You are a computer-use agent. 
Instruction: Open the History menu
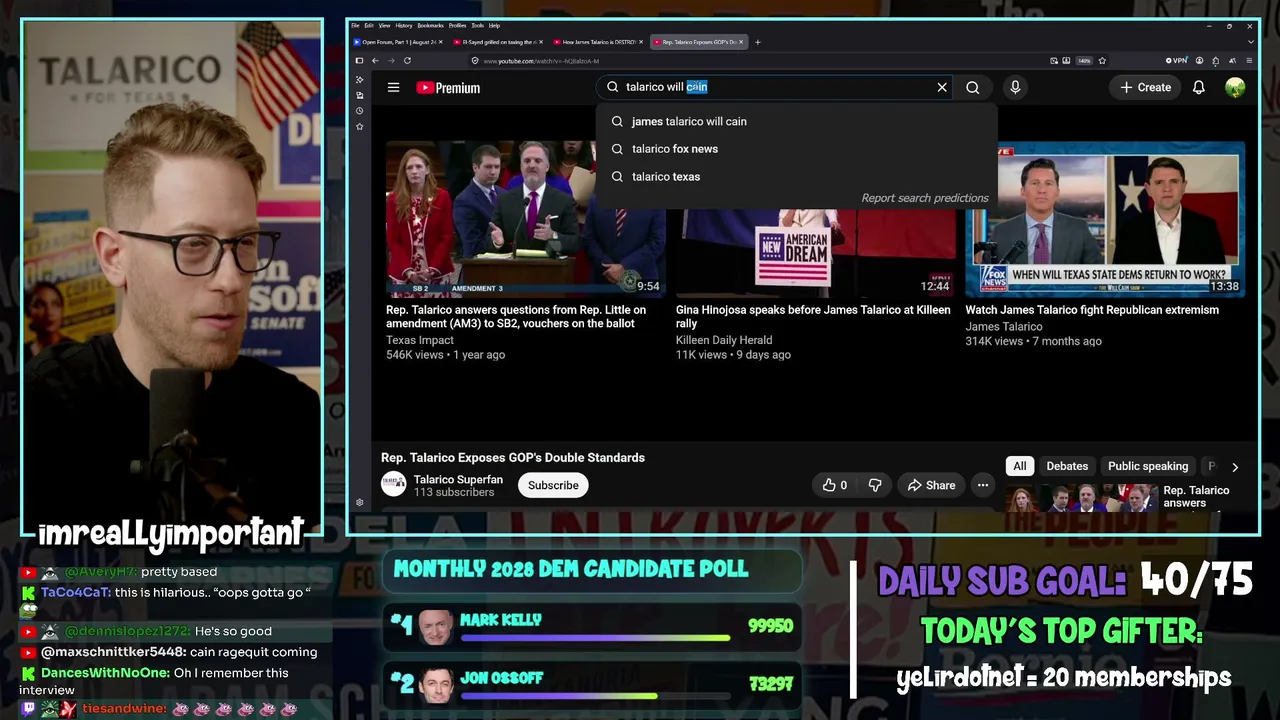coord(404,25)
